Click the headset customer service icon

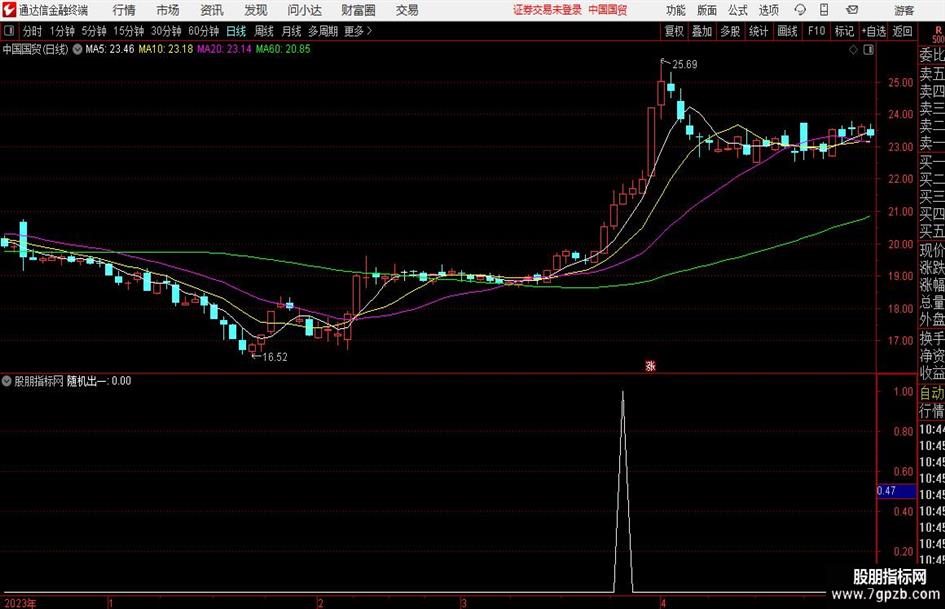point(800,10)
